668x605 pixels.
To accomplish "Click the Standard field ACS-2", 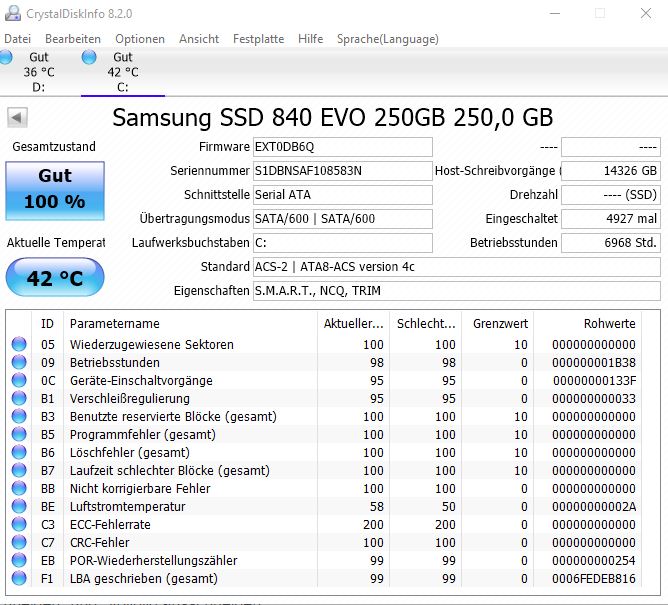I will (457, 267).
